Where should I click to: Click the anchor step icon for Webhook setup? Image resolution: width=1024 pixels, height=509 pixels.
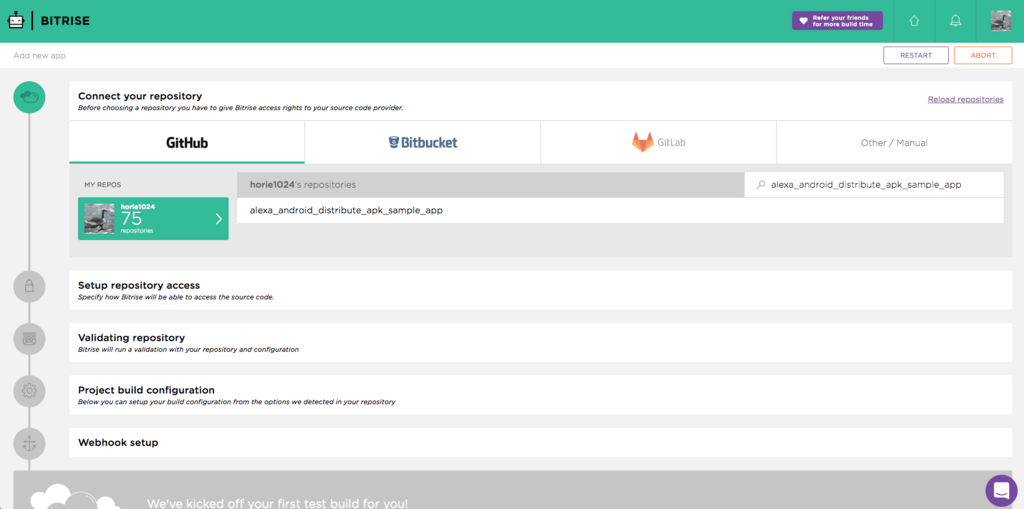(x=29, y=444)
